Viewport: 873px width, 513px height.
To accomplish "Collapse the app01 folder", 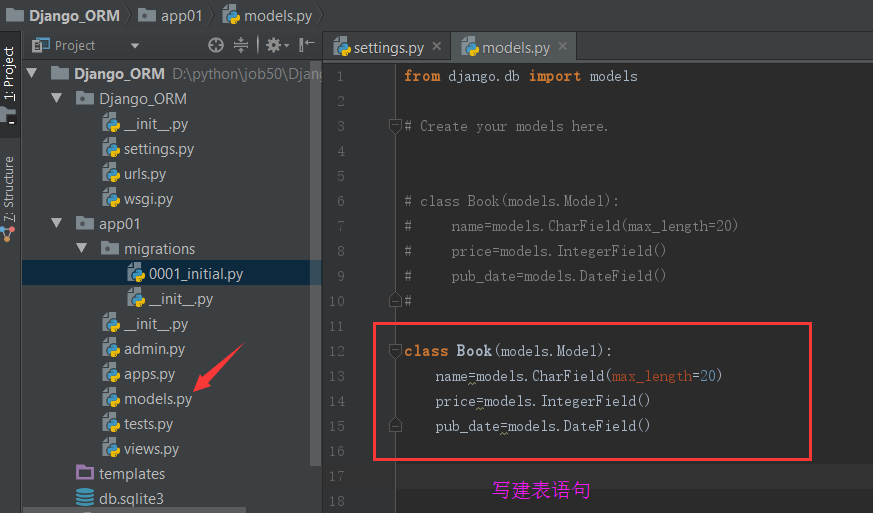I will pyautogui.click(x=57, y=223).
